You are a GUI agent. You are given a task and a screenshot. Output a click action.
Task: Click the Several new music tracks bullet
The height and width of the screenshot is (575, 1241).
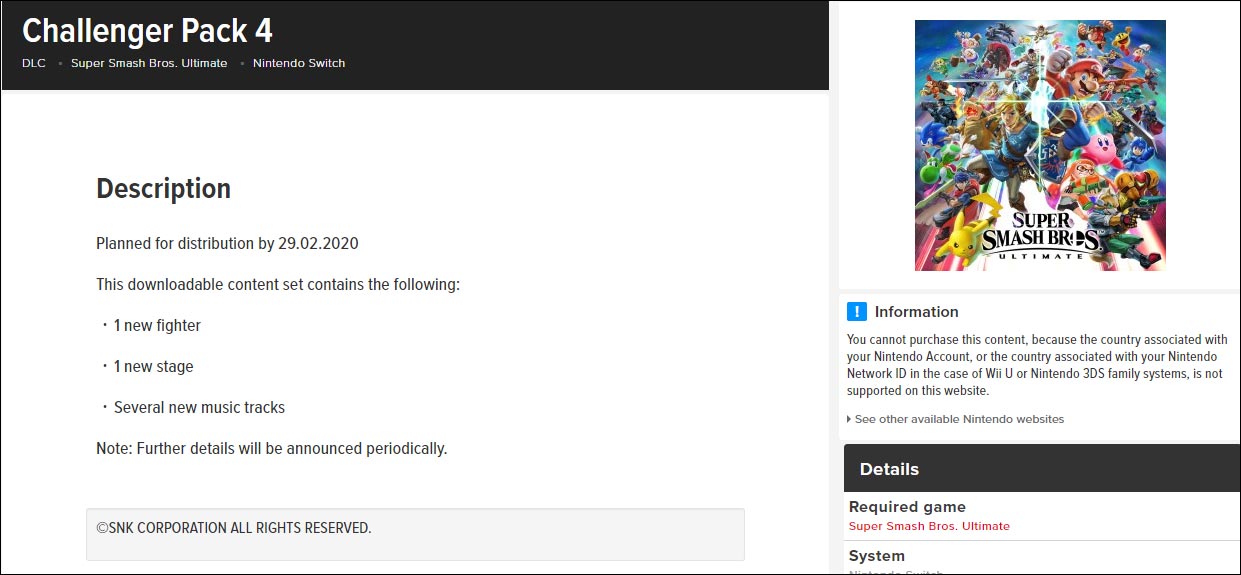click(199, 407)
